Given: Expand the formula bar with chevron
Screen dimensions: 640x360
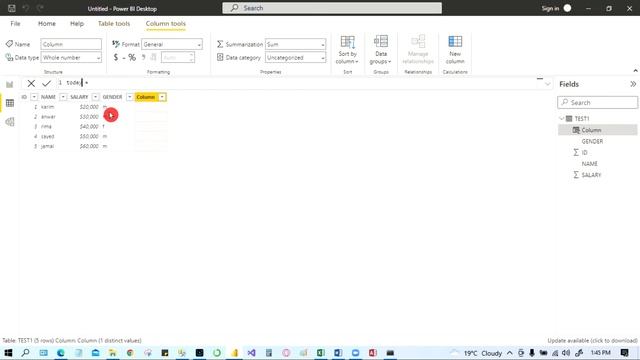Looking at the screenshot, I should click(547, 84).
